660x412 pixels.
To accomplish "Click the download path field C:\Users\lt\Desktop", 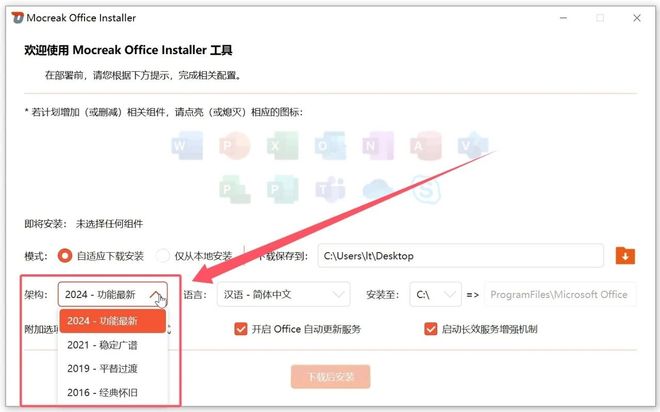I will pos(460,255).
